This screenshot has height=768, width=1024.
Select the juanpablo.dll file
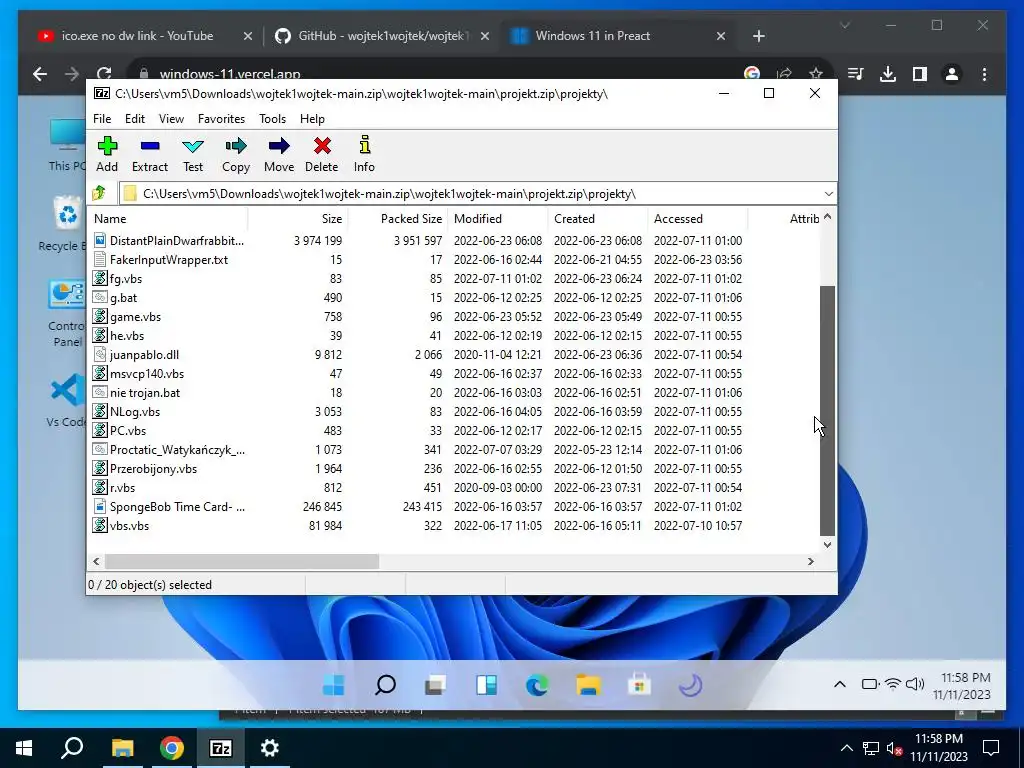[x=453, y=355]
